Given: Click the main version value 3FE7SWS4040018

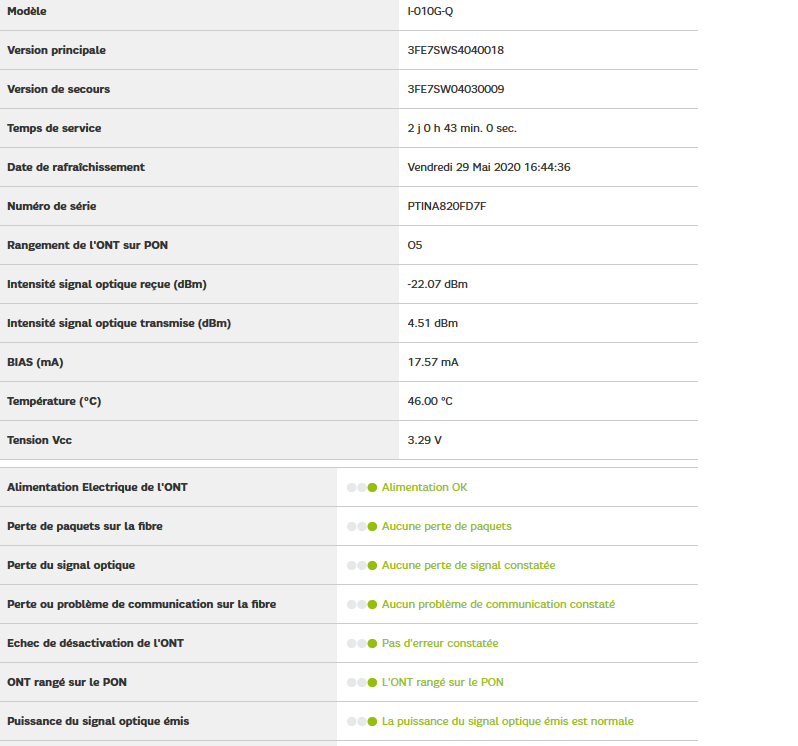Looking at the screenshot, I should click(x=456, y=50).
